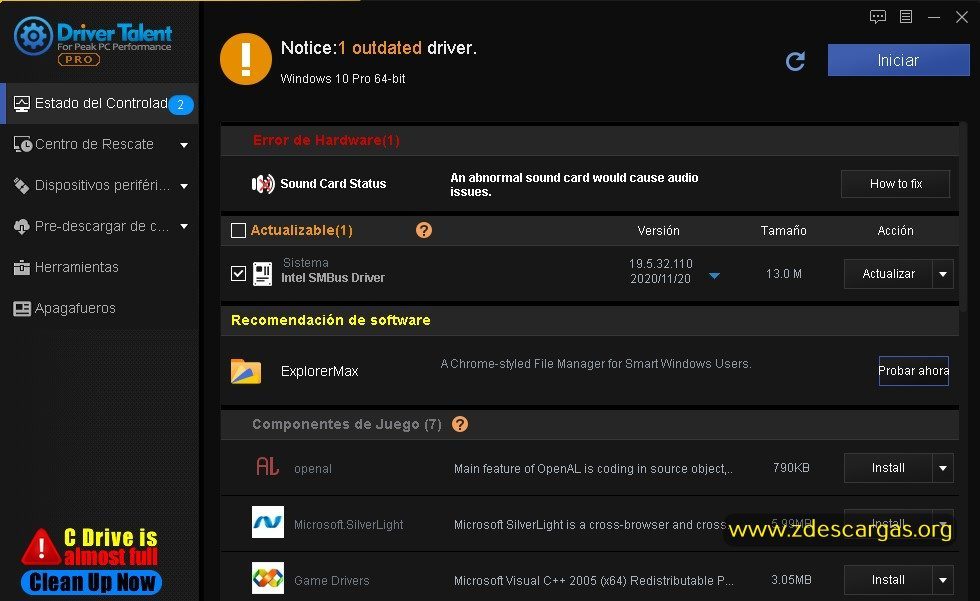This screenshot has height=601, width=980.
Task: Open Herramientas section
Action: point(99,267)
